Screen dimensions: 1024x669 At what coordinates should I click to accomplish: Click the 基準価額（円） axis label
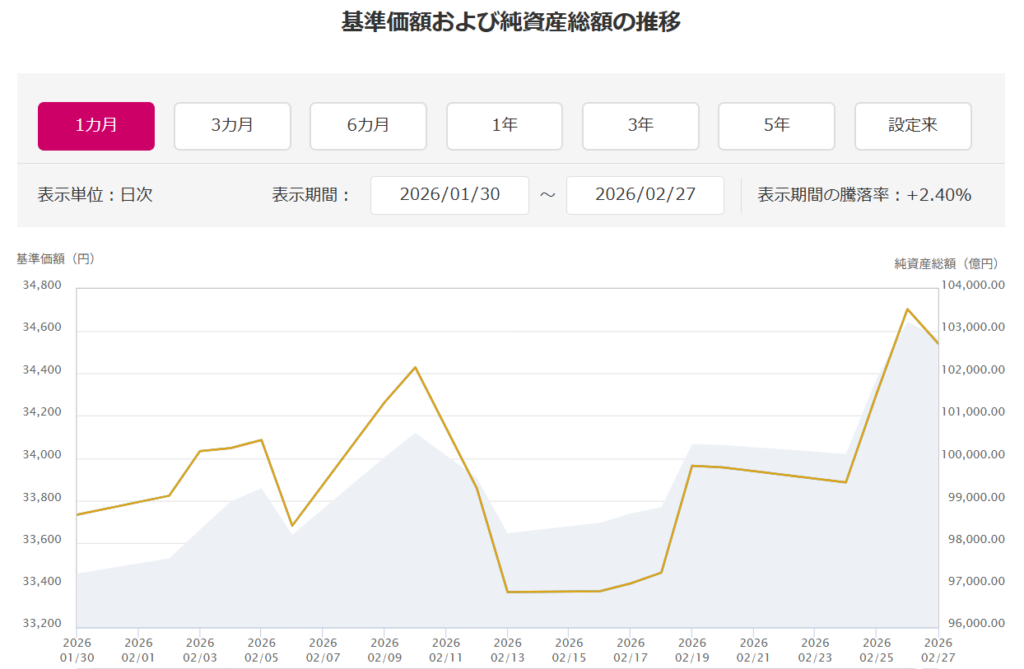click(55, 259)
